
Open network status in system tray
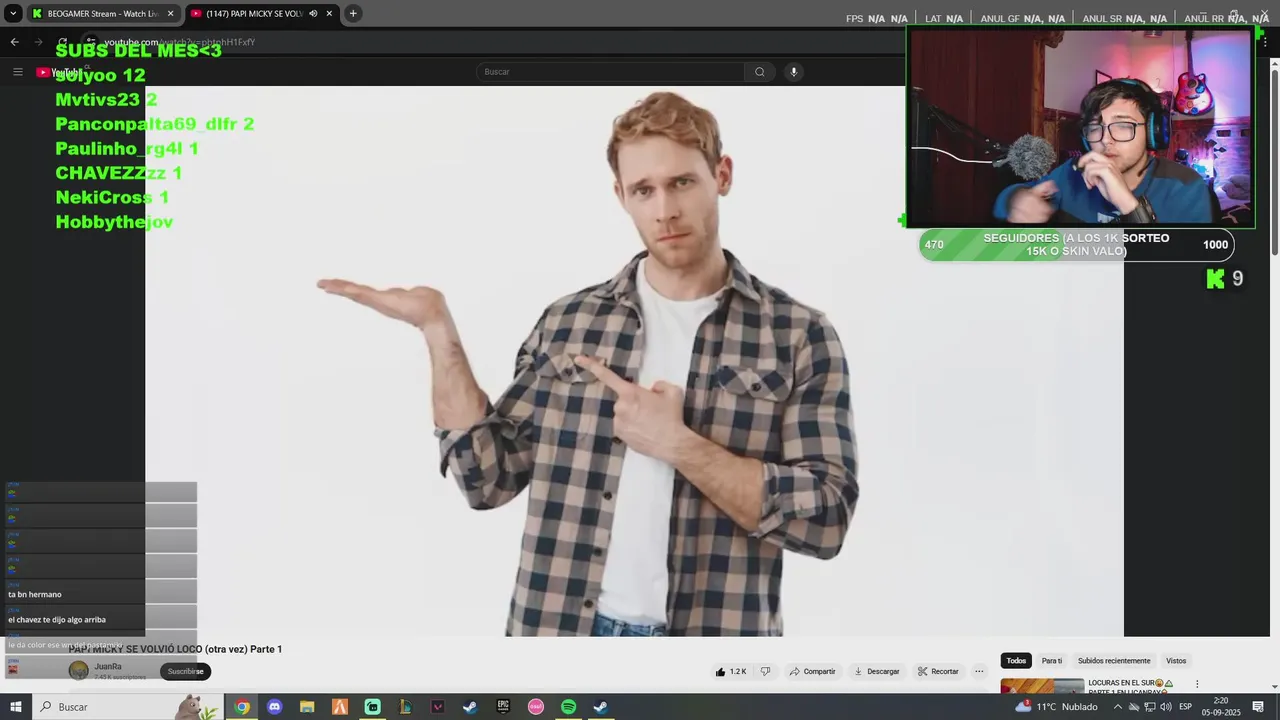click(x=1150, y=707)
